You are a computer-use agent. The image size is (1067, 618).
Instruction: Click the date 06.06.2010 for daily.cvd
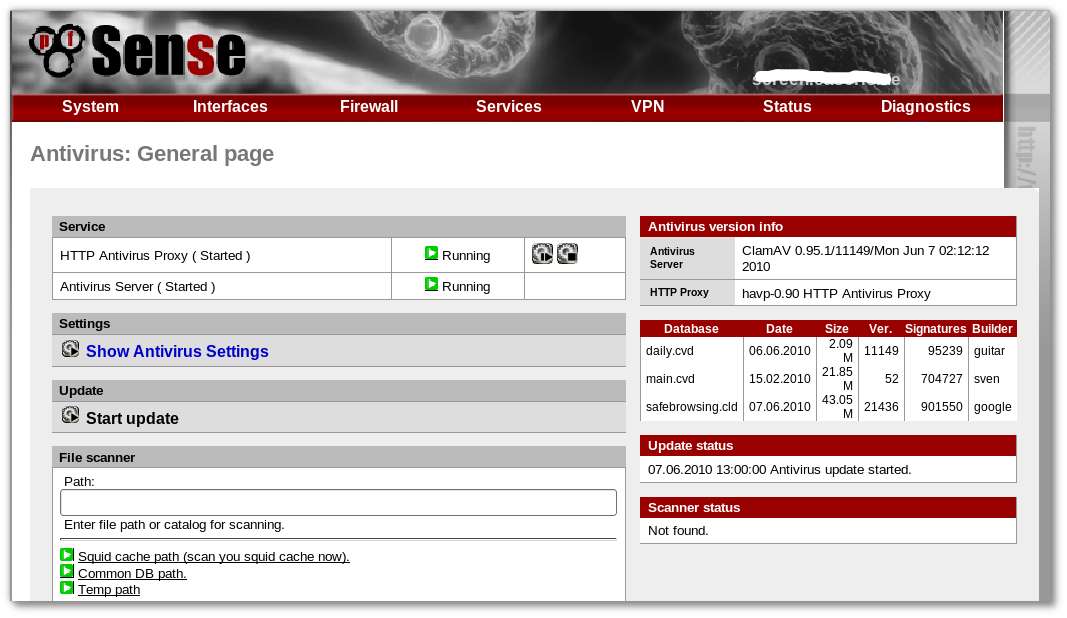pyautogui.click(x=780, y=351)
